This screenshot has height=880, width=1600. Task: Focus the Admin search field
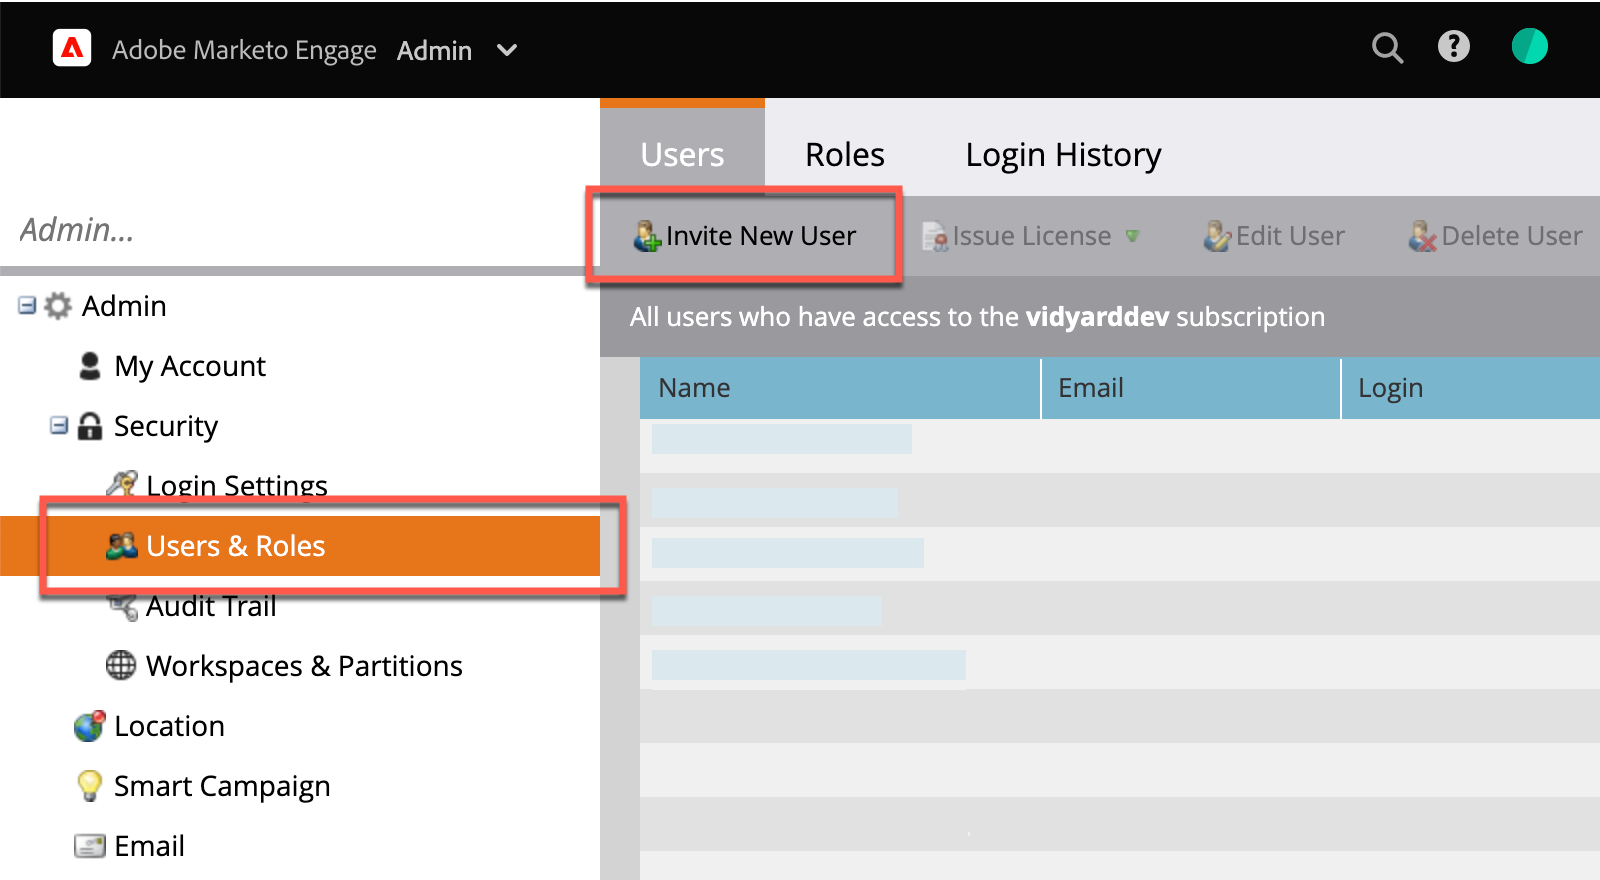pos(300,230)
